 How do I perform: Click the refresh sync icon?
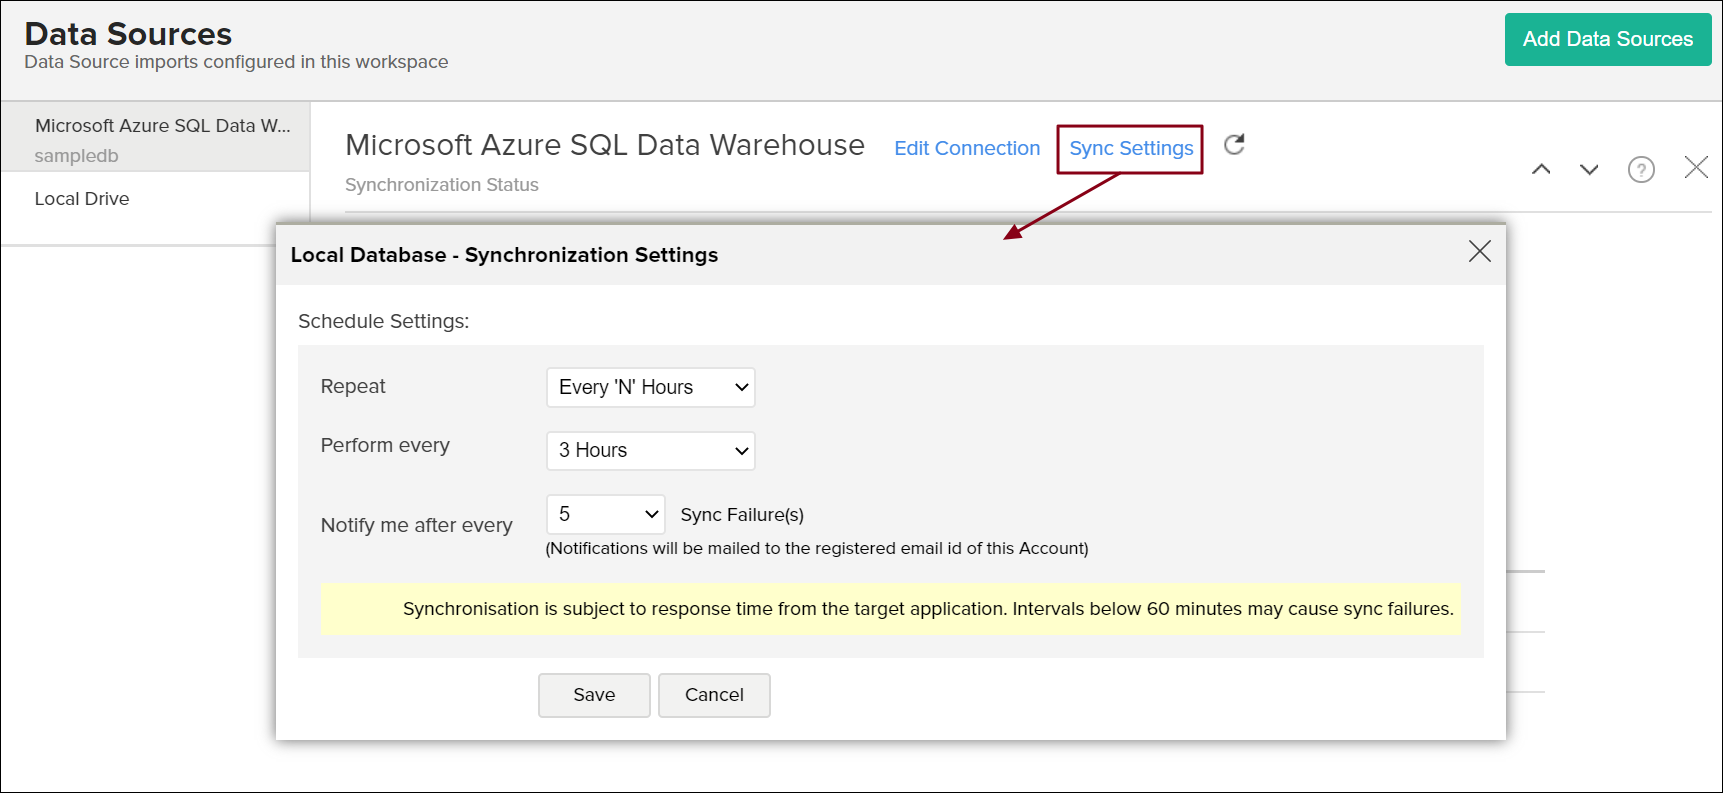[1235, 145]
